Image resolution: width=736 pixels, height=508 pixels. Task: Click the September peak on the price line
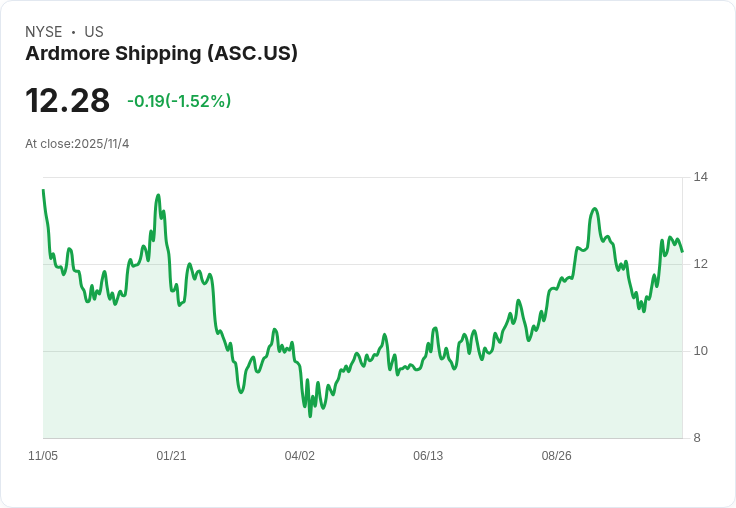point(594,209)
